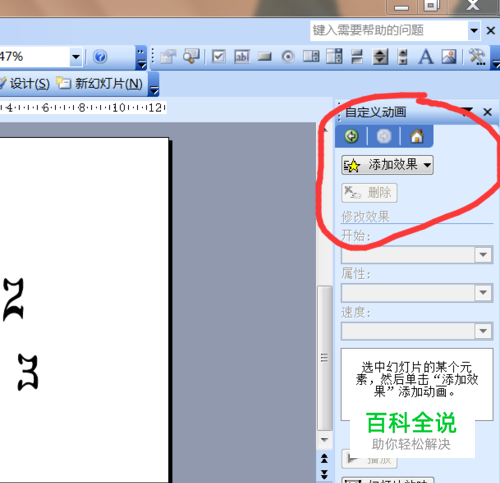Screen dimensions: 500x483
Task: Open the 添加效果 add effect menu
Action: [x=387, y=165]
